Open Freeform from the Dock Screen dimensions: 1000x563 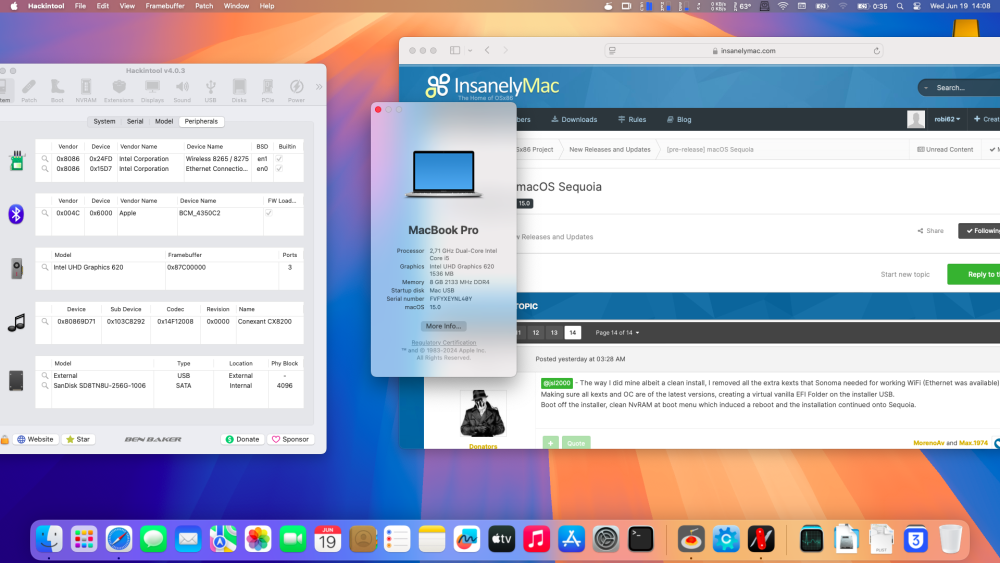pyautogui.click(x=467, y=539)
